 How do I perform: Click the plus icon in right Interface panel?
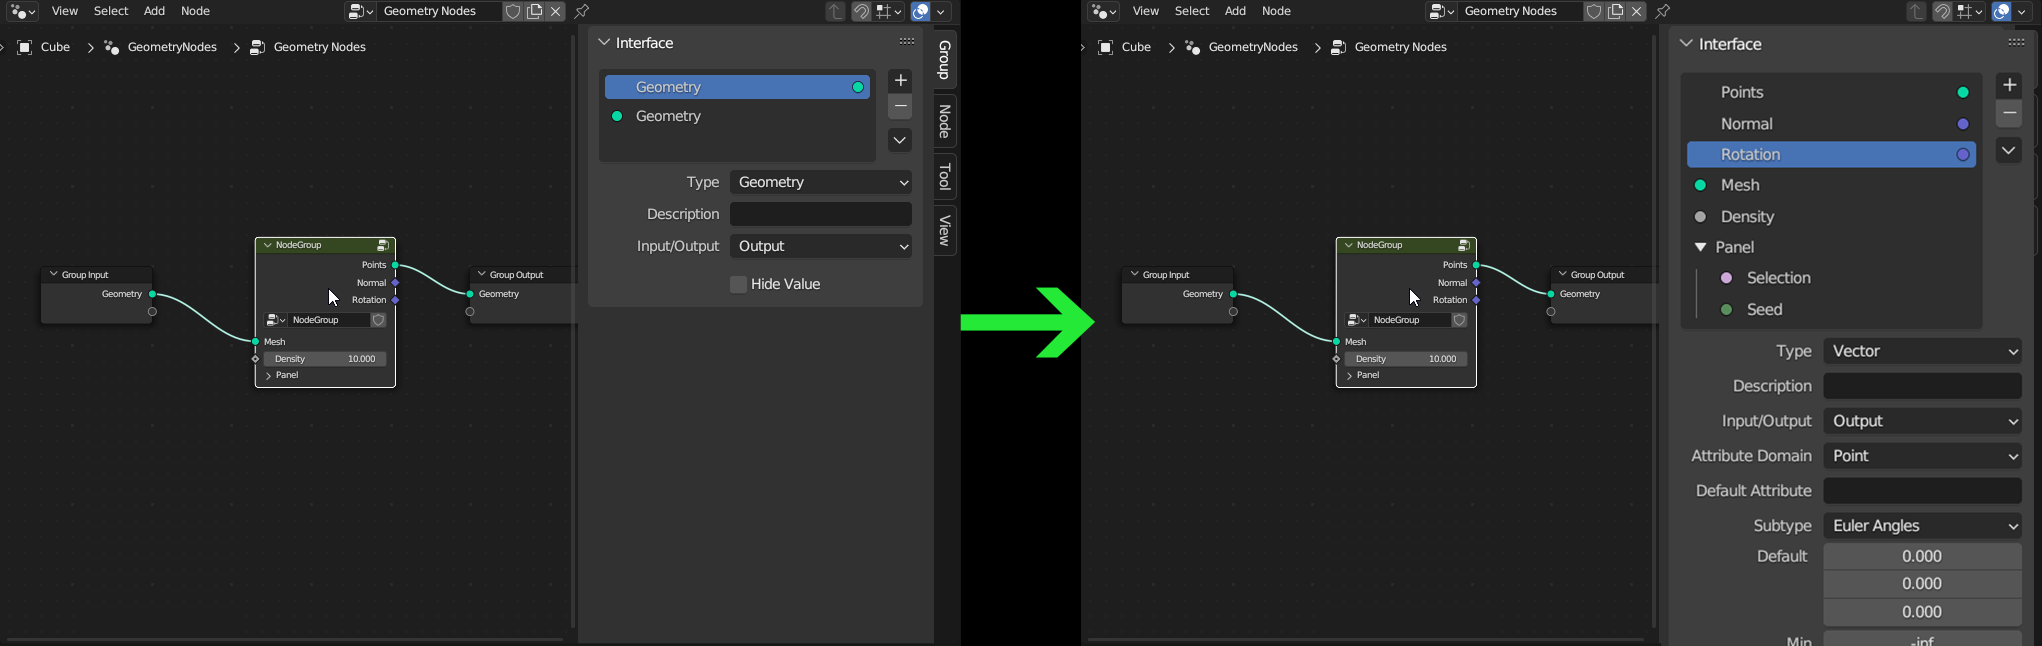click(2009, 85)
